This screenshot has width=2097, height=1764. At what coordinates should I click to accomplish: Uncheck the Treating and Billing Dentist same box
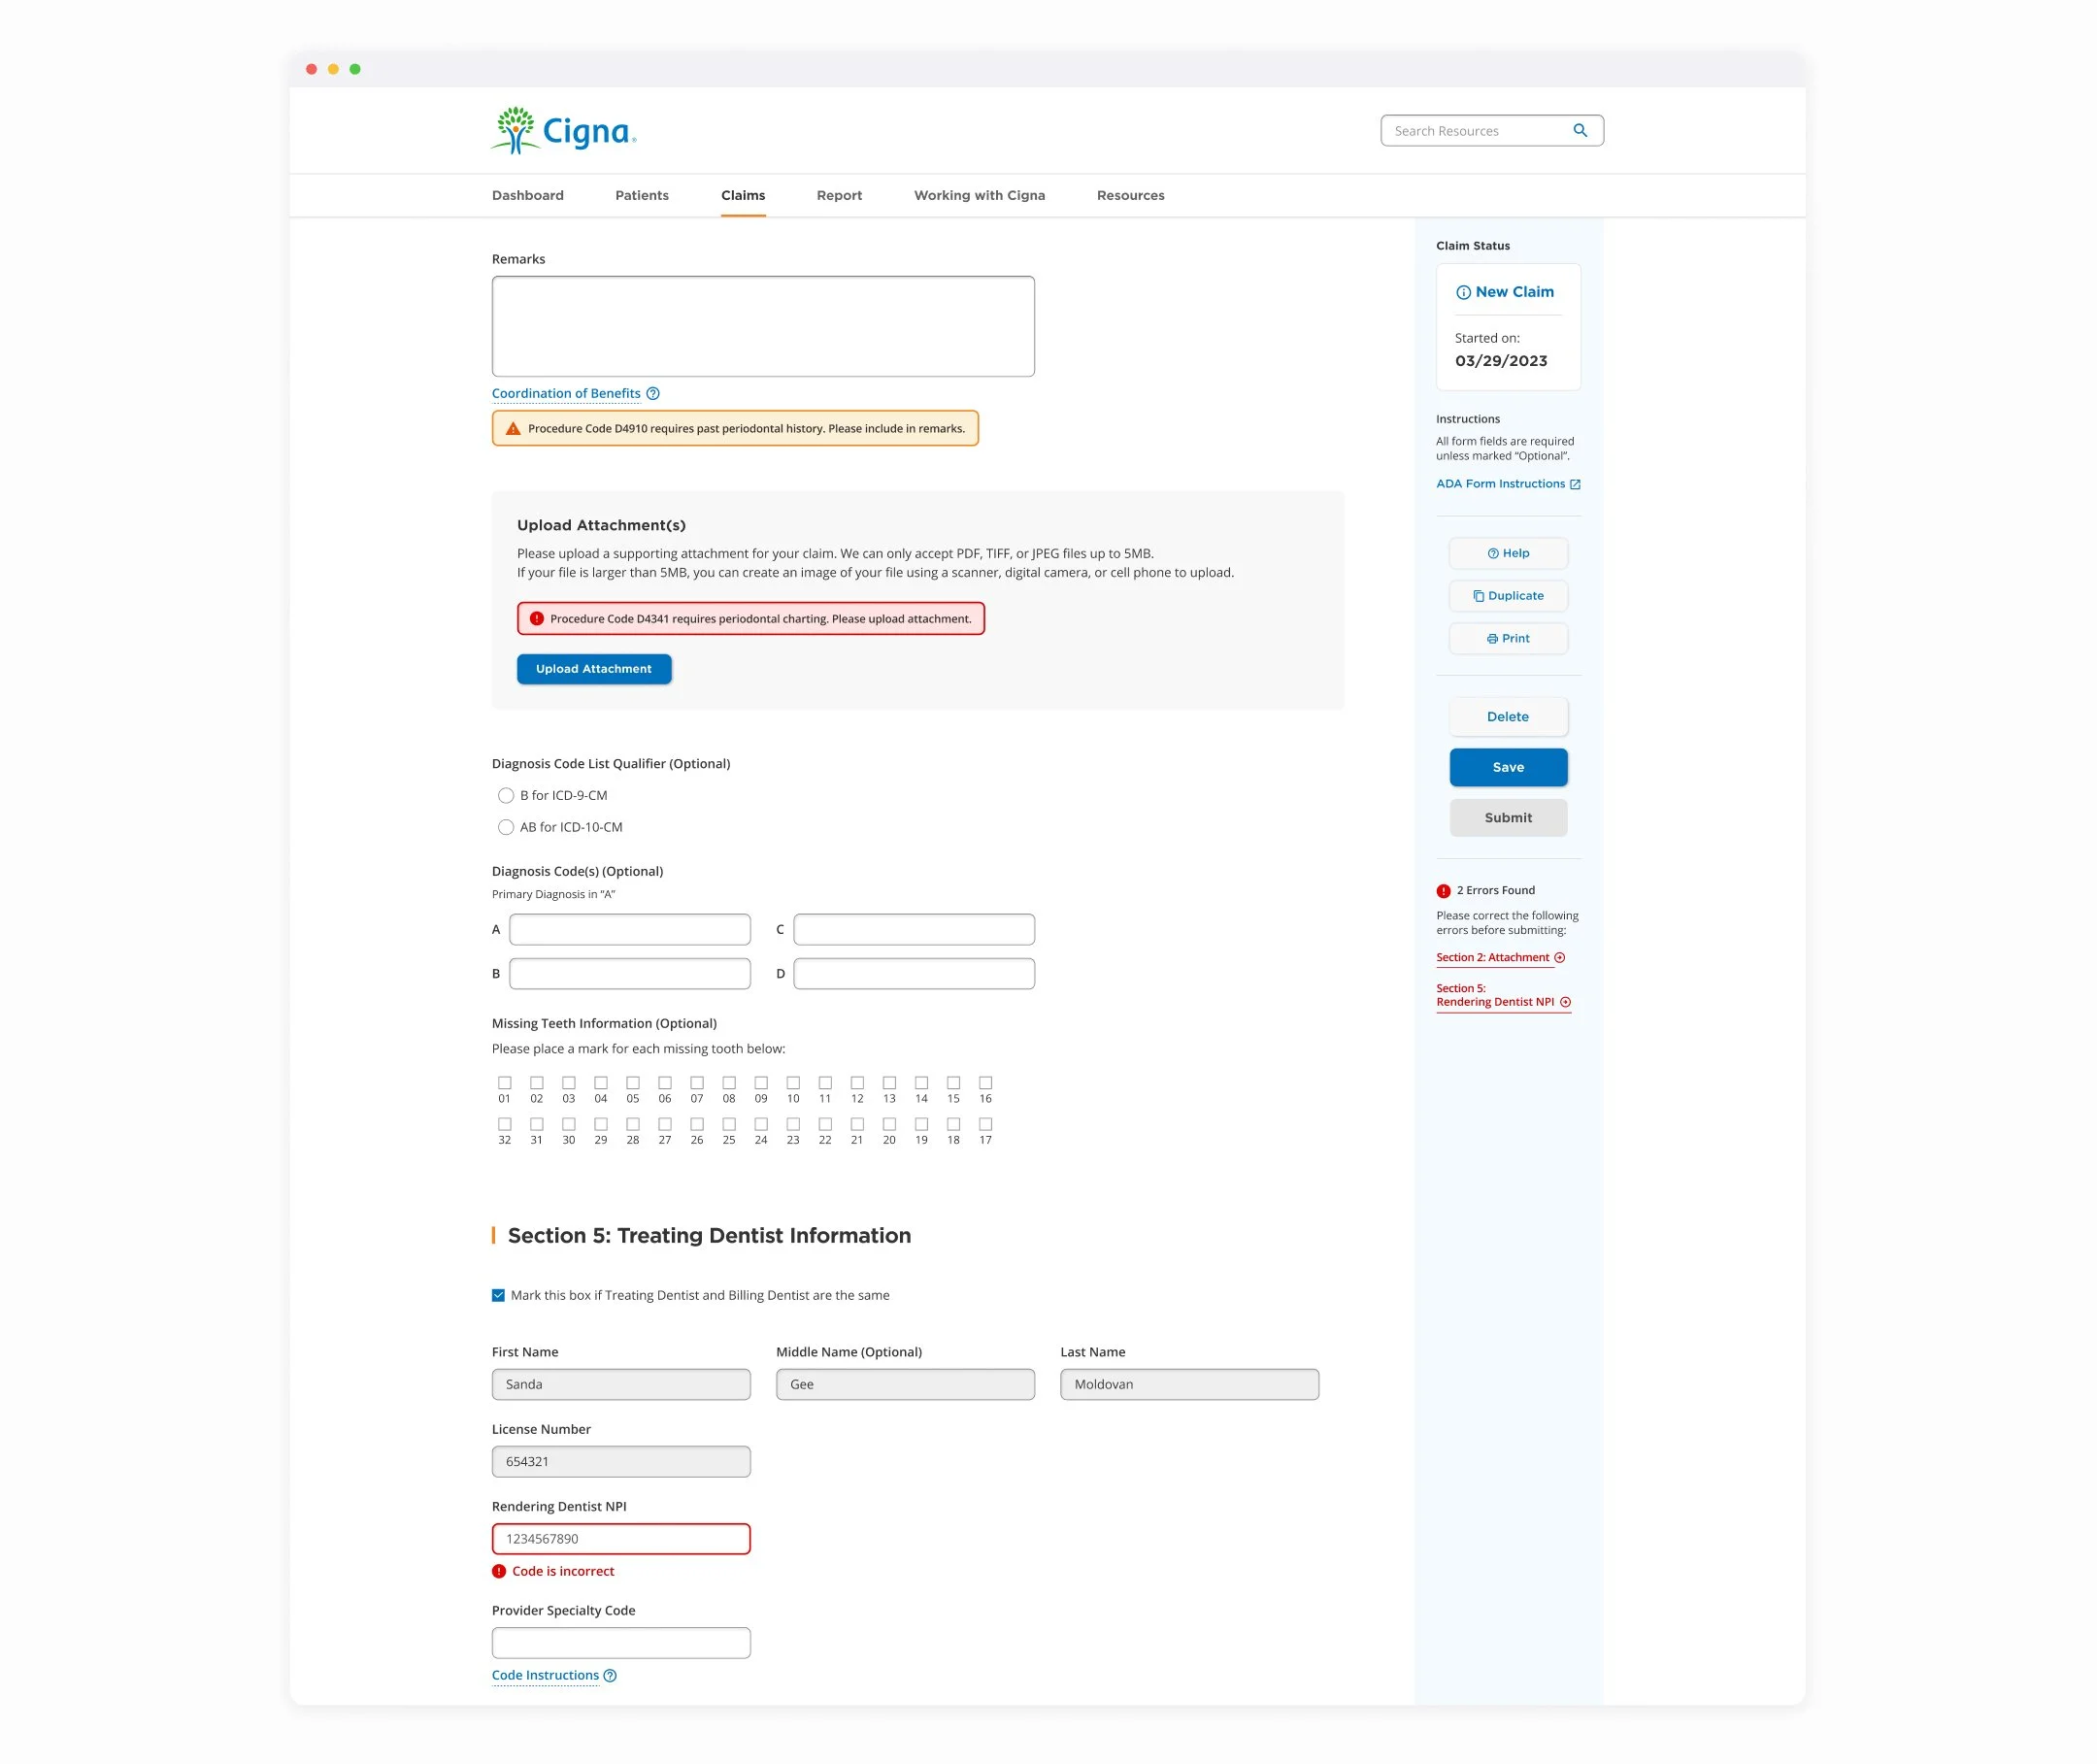pos(498,1296)
